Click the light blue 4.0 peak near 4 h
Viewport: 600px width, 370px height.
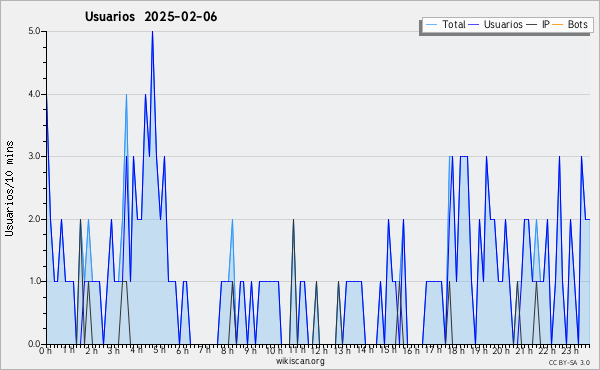click(126, 95)
